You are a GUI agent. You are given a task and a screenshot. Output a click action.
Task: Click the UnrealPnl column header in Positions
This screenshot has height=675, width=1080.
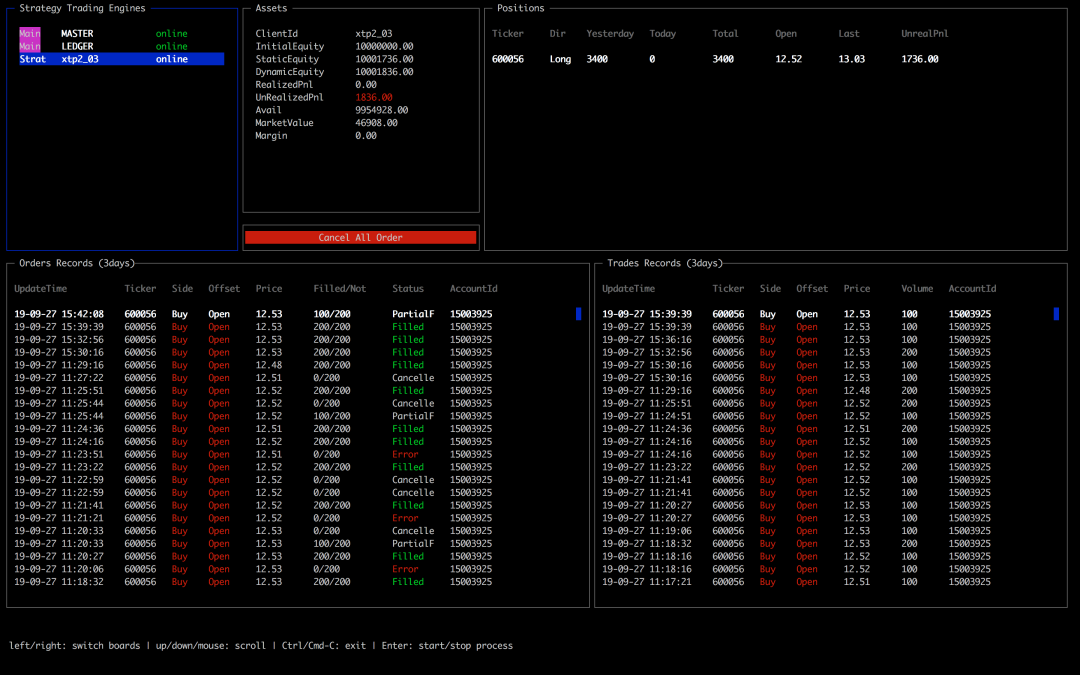[x=924, y=34]
